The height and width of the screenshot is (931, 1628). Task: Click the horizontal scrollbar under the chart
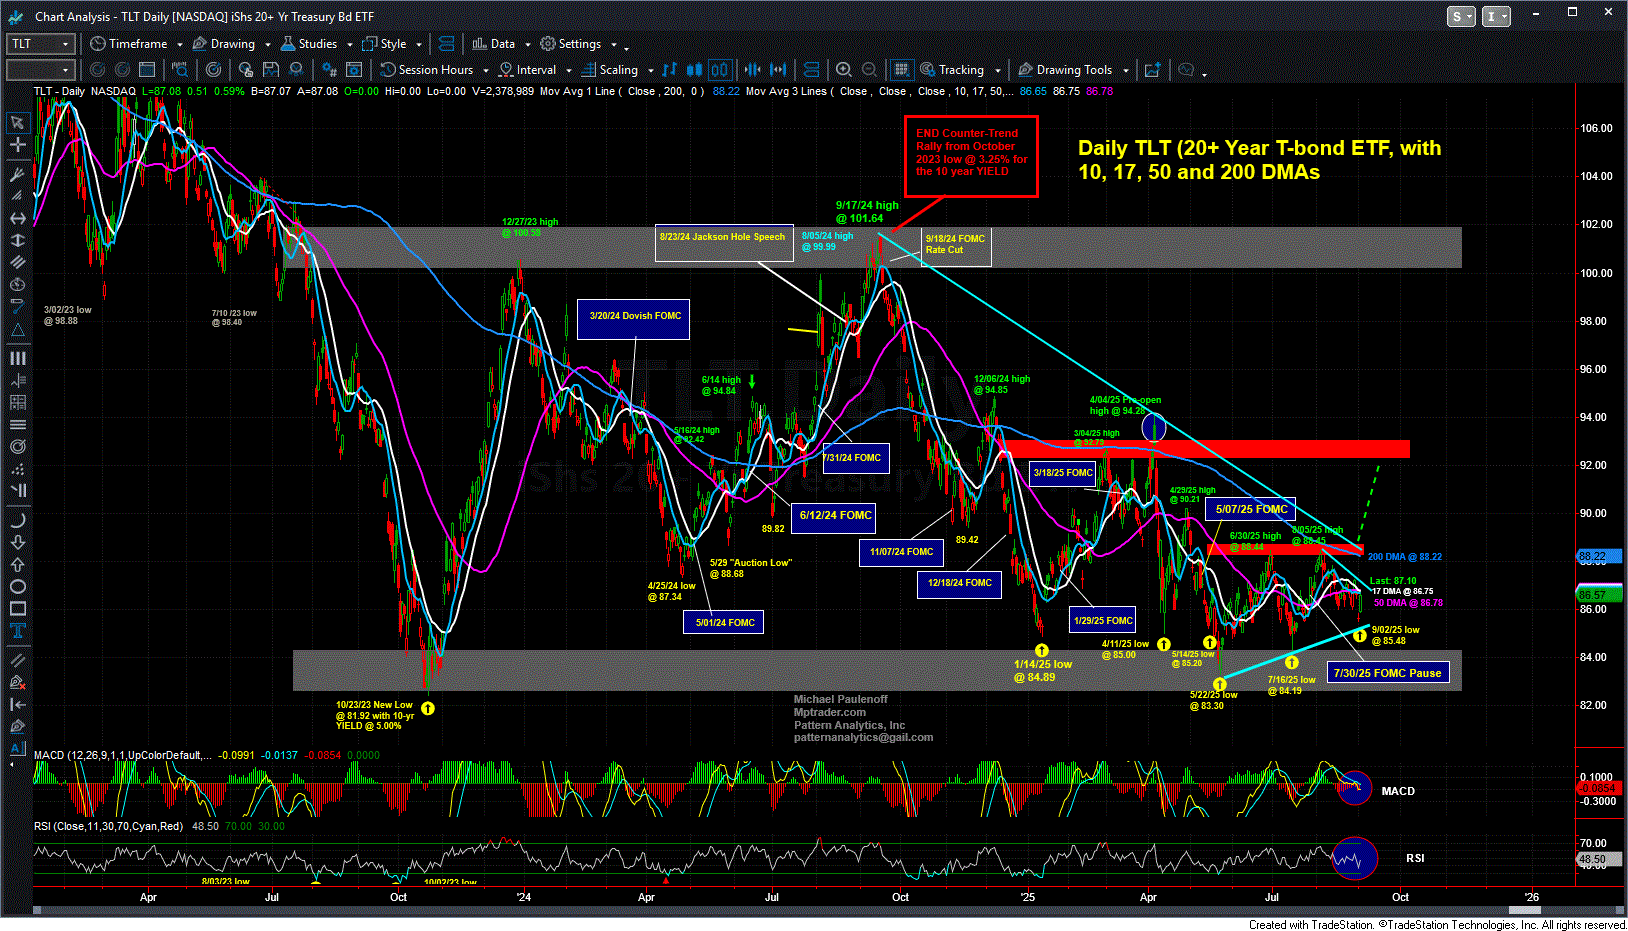(x=800, y=910)
